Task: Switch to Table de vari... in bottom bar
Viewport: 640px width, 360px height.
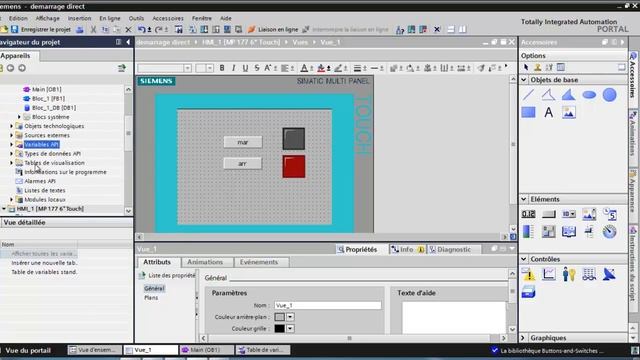Action: [x=264, y=350]
